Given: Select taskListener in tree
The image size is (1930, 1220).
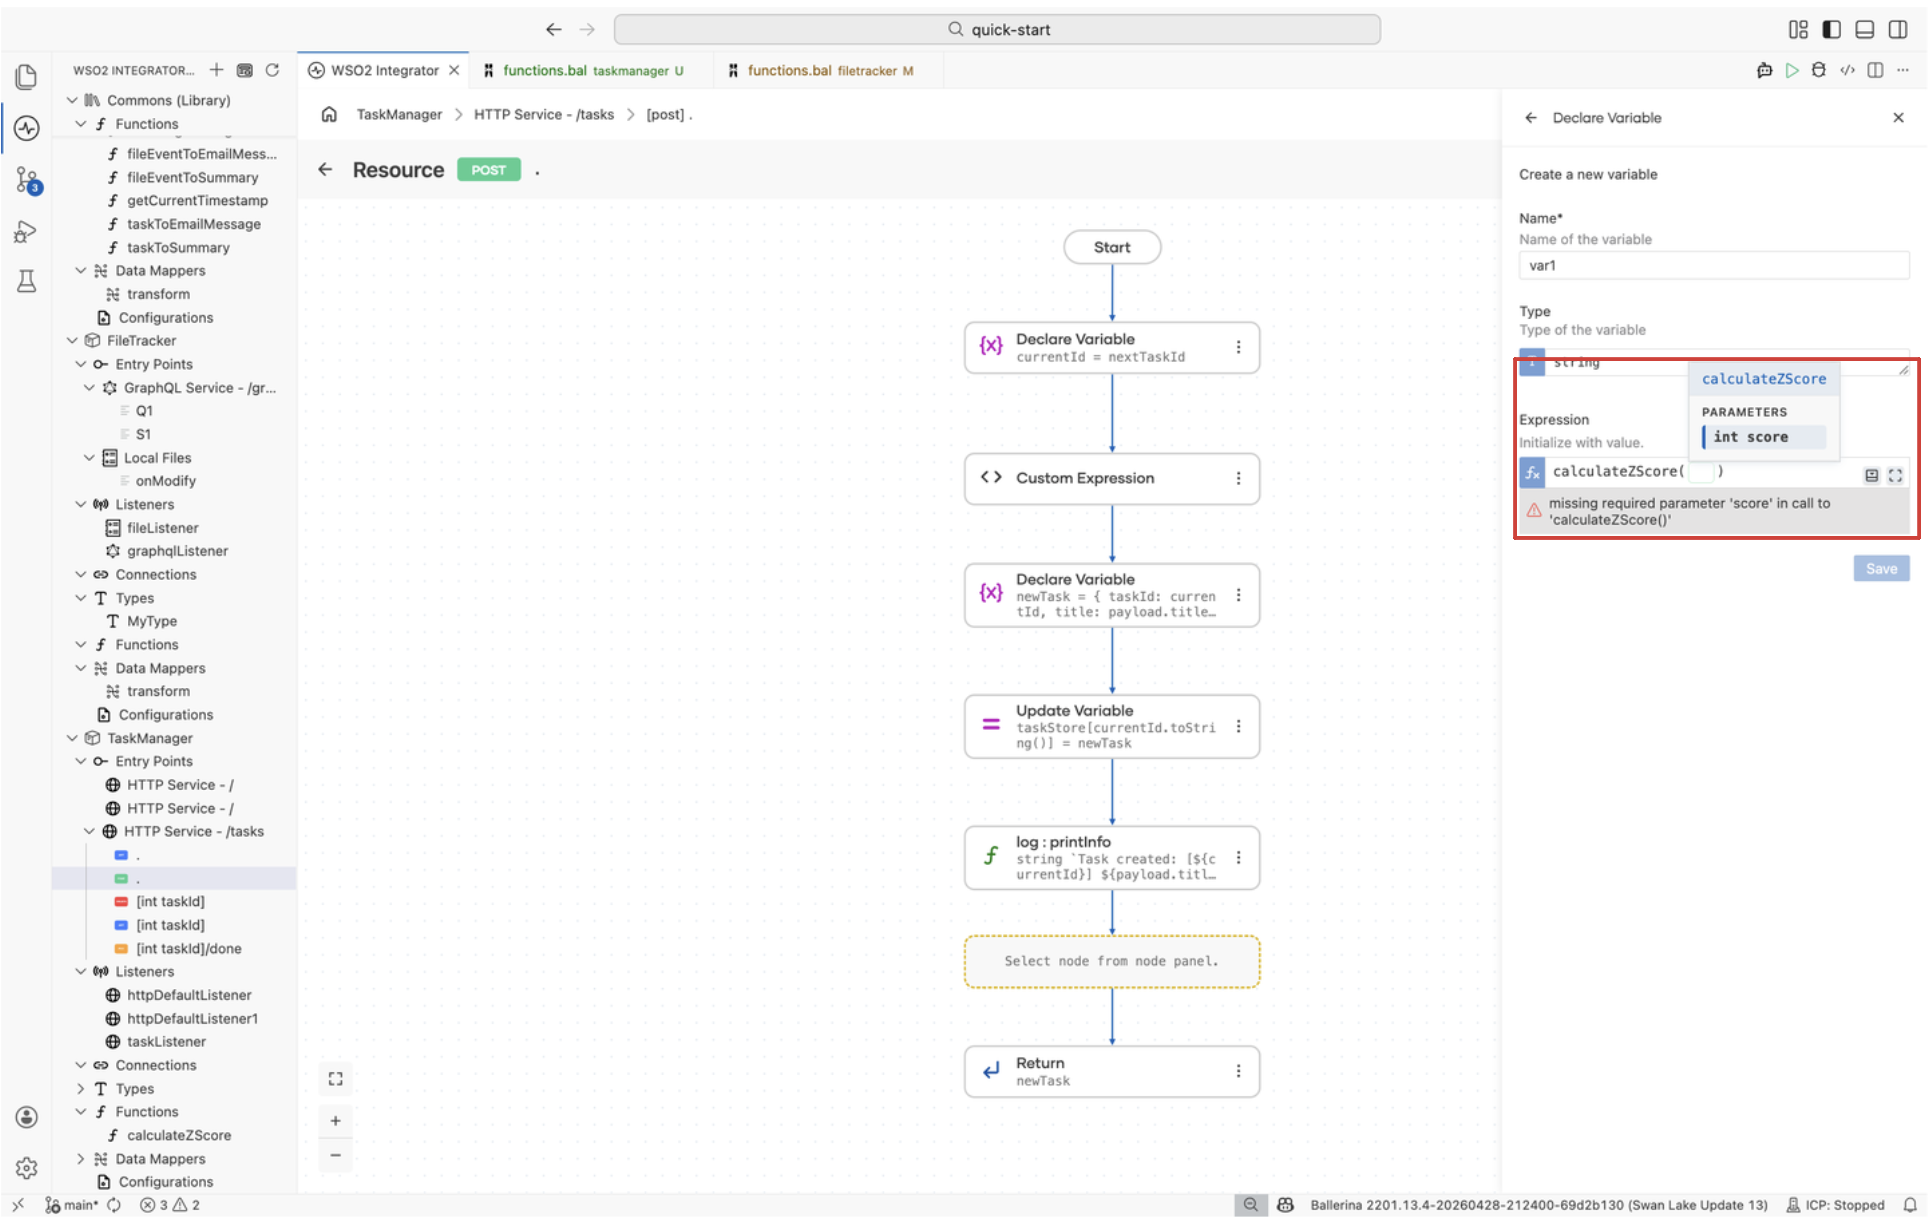Looking at the screenshot, I should click(x=166, y=1041).
